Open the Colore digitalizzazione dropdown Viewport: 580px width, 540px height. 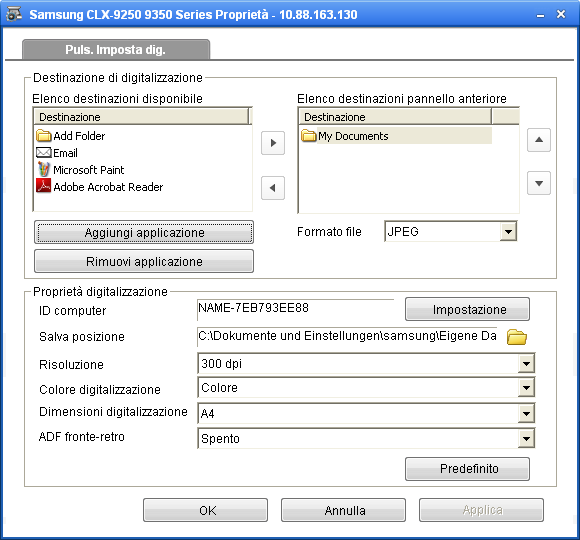[526, 388]
